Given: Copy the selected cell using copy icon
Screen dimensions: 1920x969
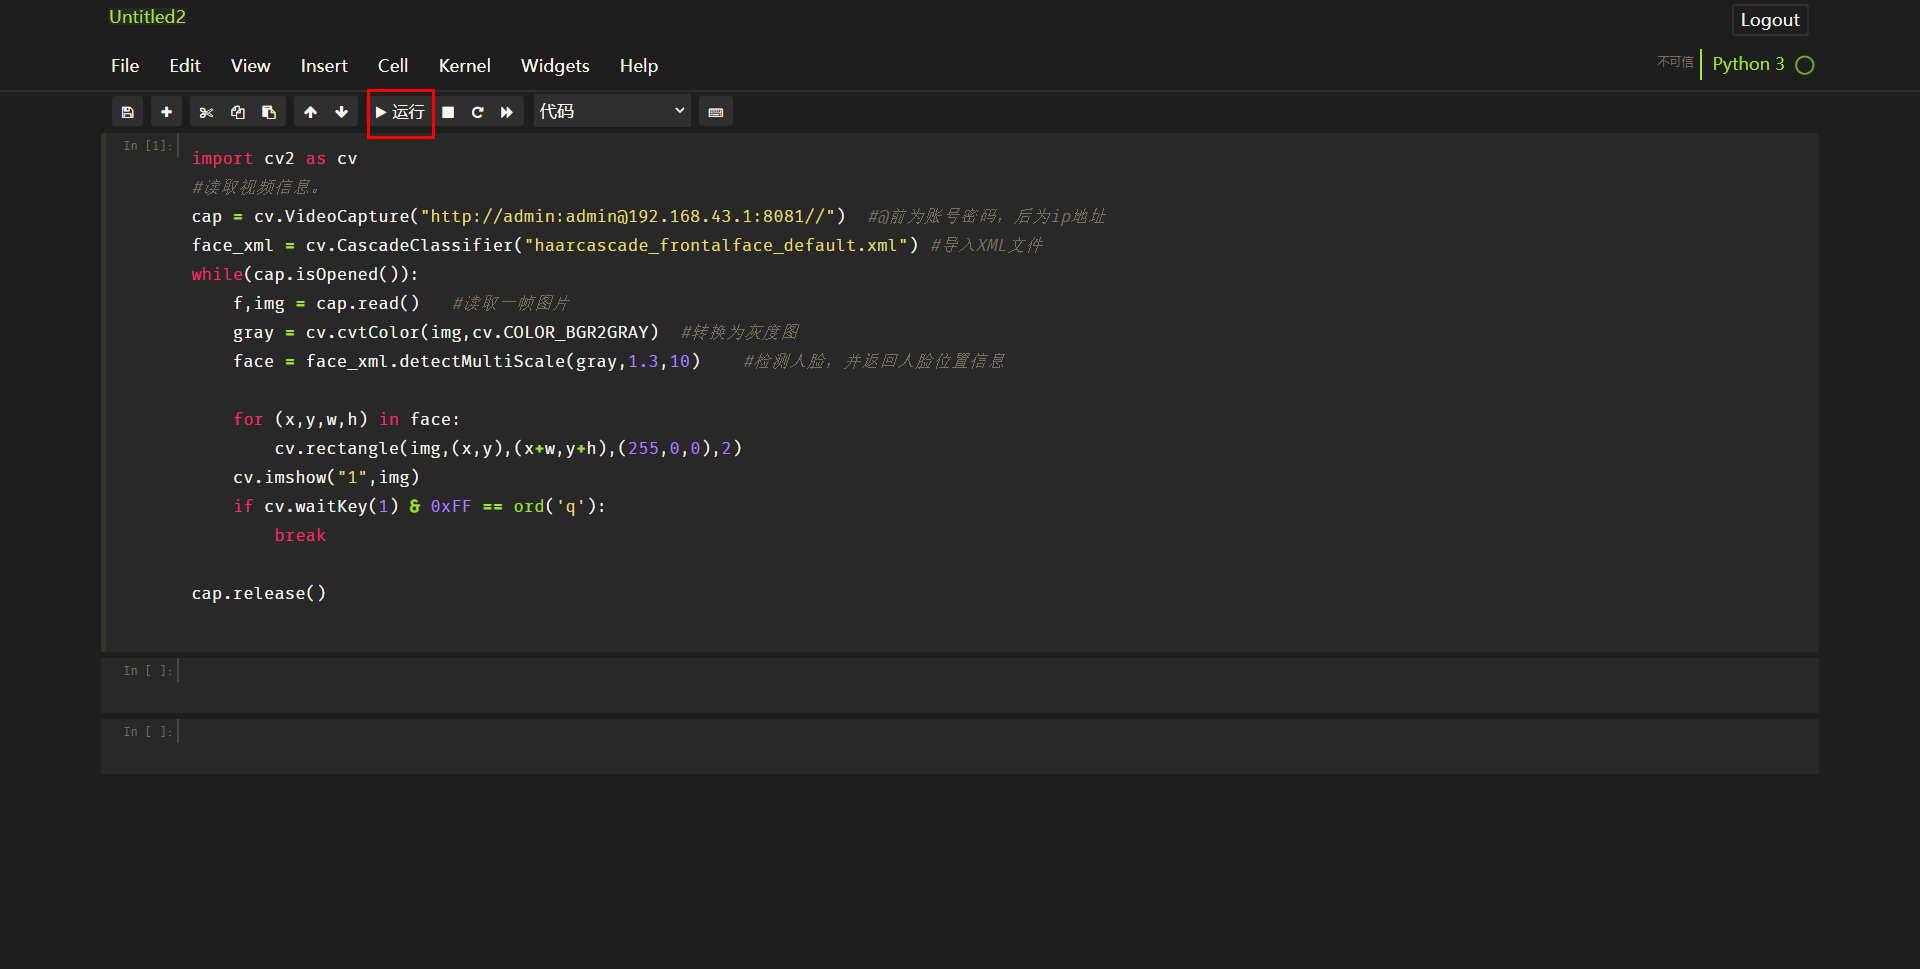Looking at the screenshot, I should tap(238, 112).
